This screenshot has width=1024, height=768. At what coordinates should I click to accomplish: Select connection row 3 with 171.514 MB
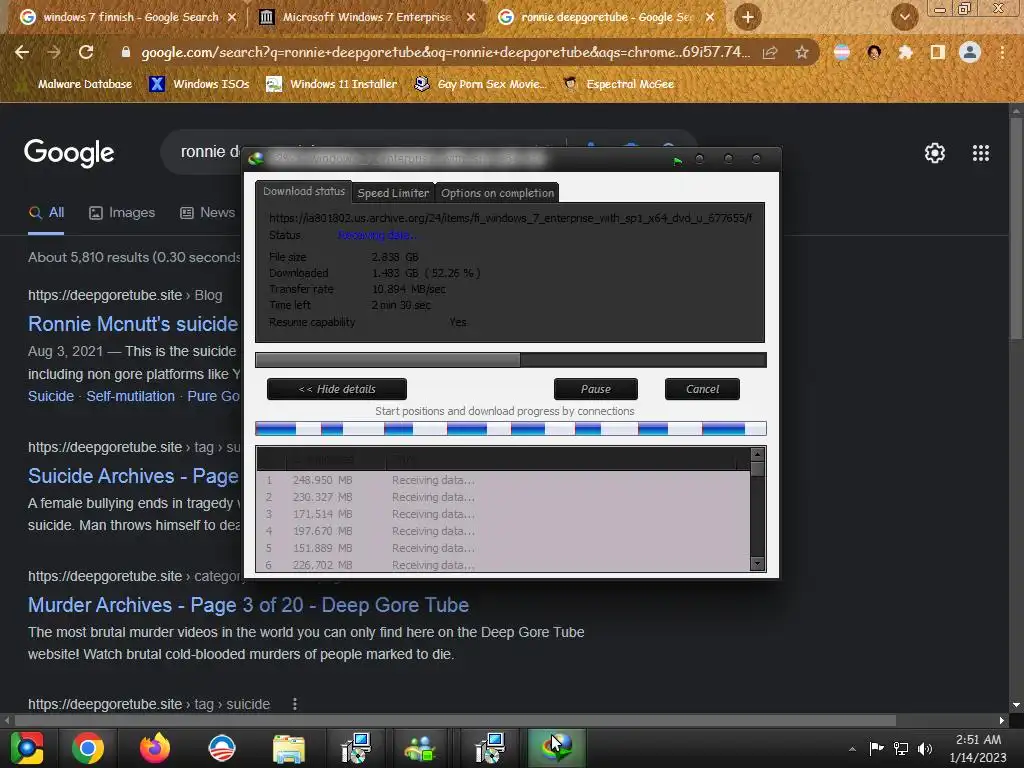point(504,514)
